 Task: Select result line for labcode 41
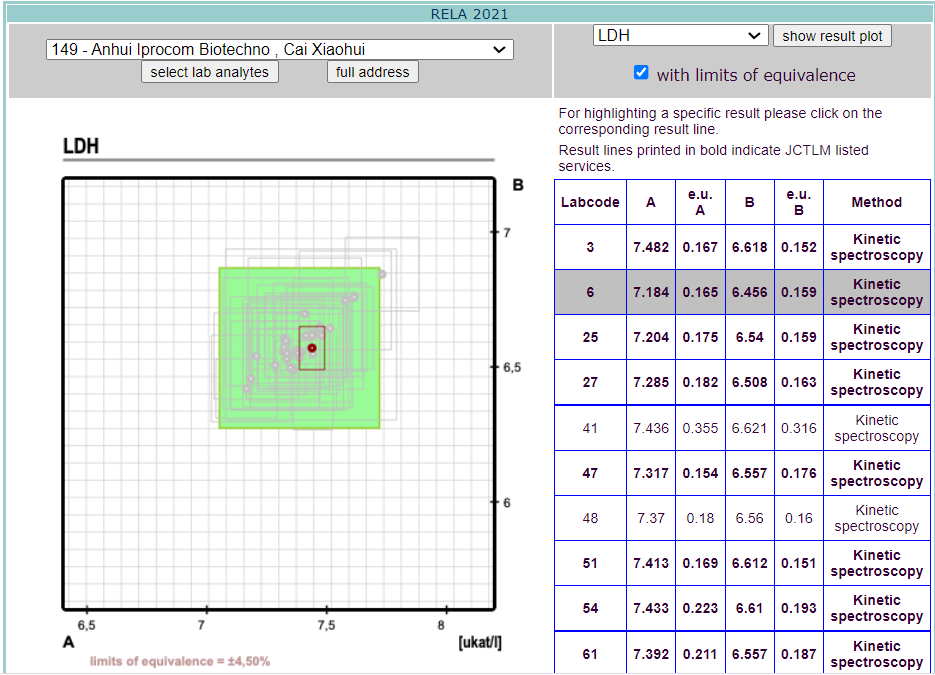742,428
